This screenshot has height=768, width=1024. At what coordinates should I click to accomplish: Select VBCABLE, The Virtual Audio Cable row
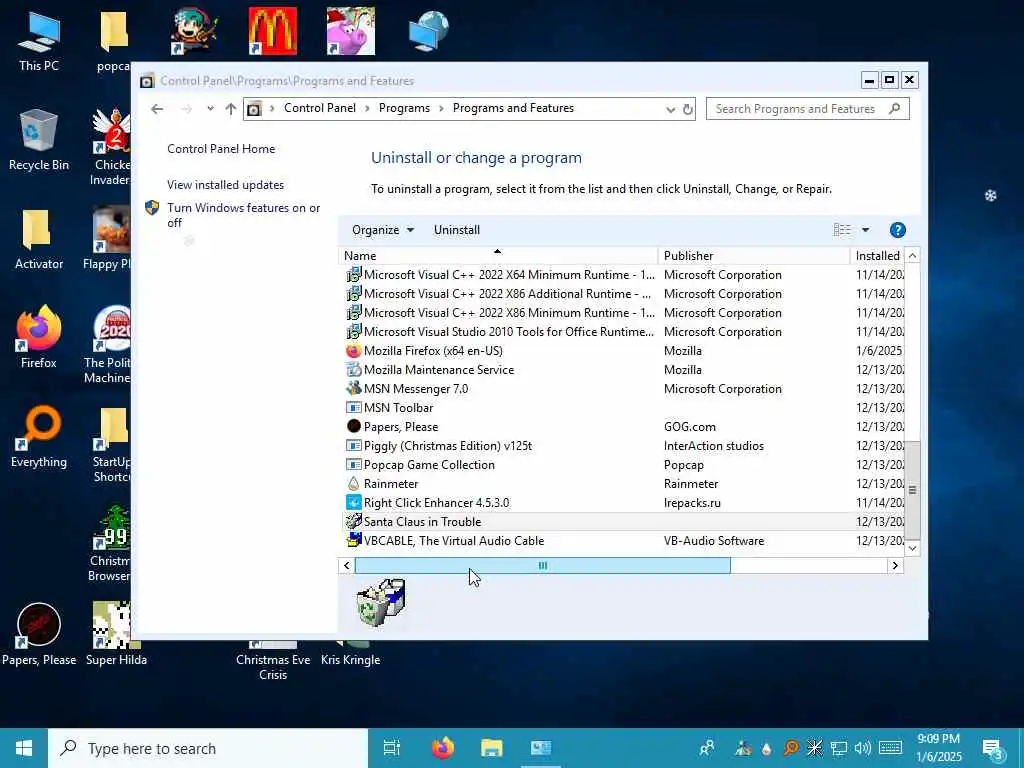[624, 541]
